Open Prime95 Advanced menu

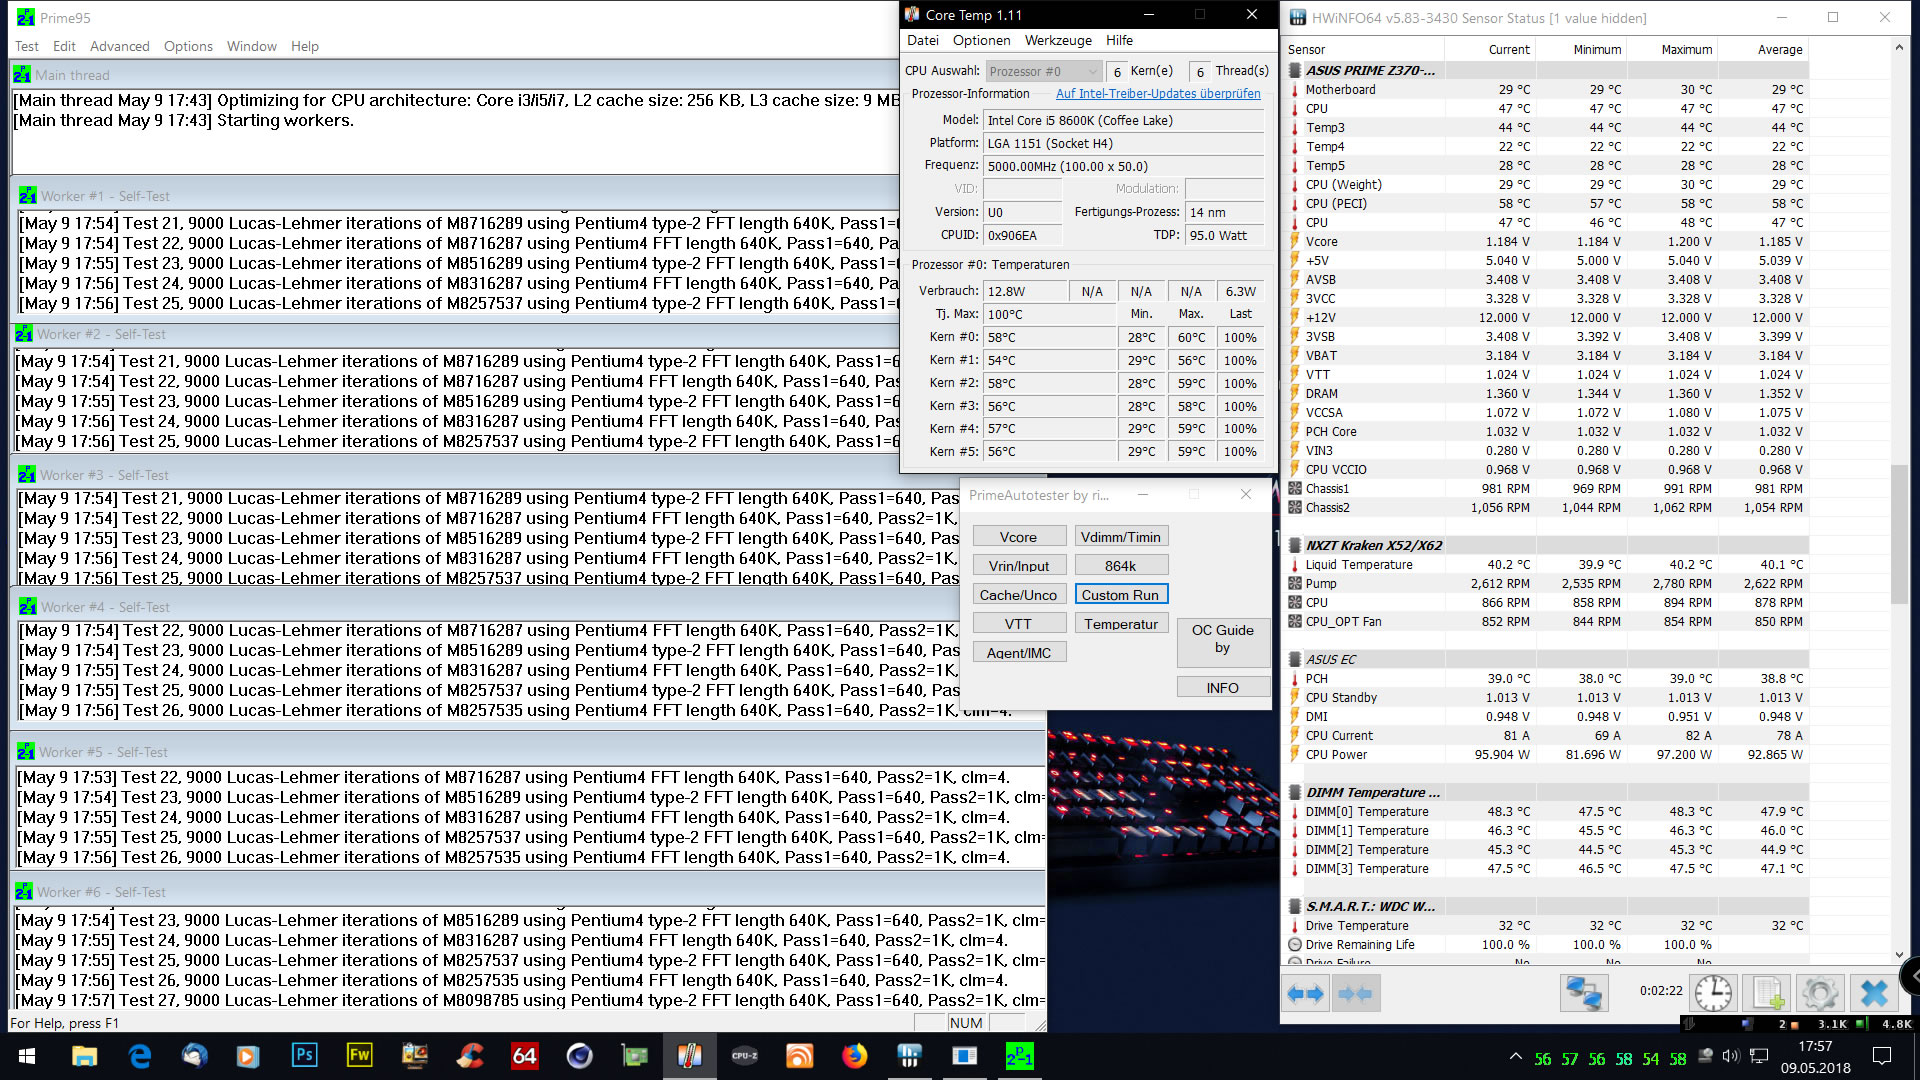click(x=119, y=46)
